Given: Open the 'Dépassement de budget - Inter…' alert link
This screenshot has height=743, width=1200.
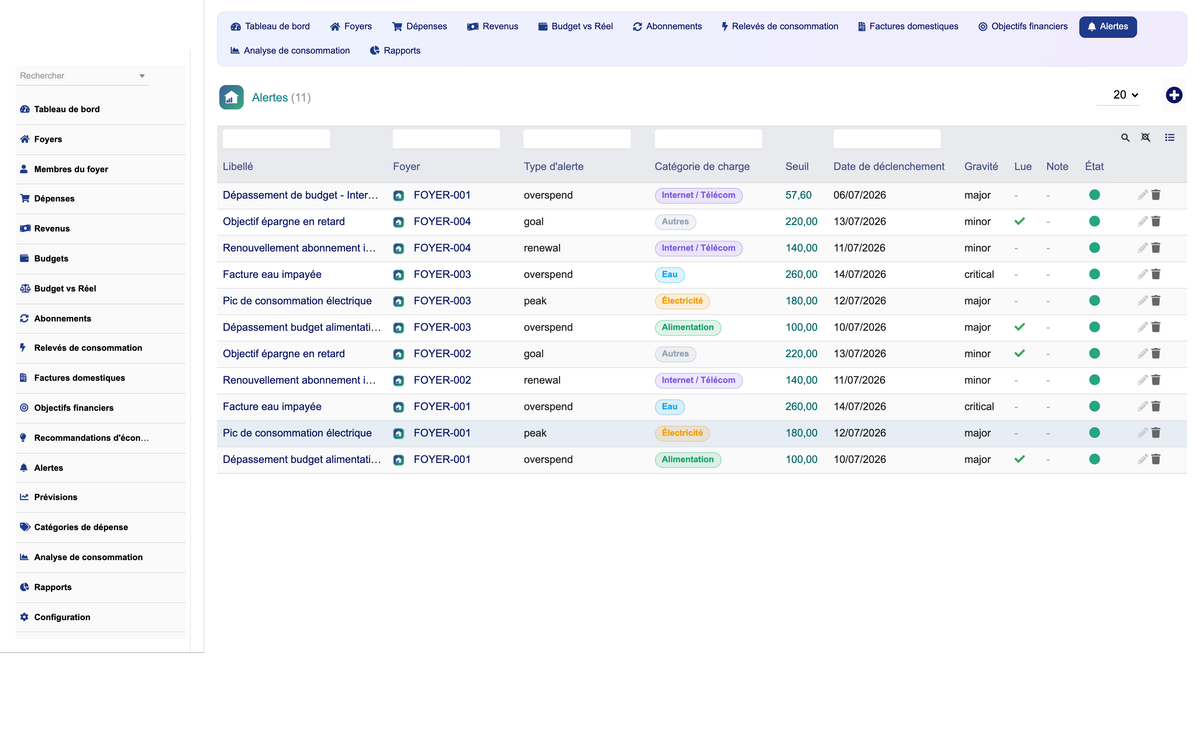Looking at the screenshot, I should [300, 195].
